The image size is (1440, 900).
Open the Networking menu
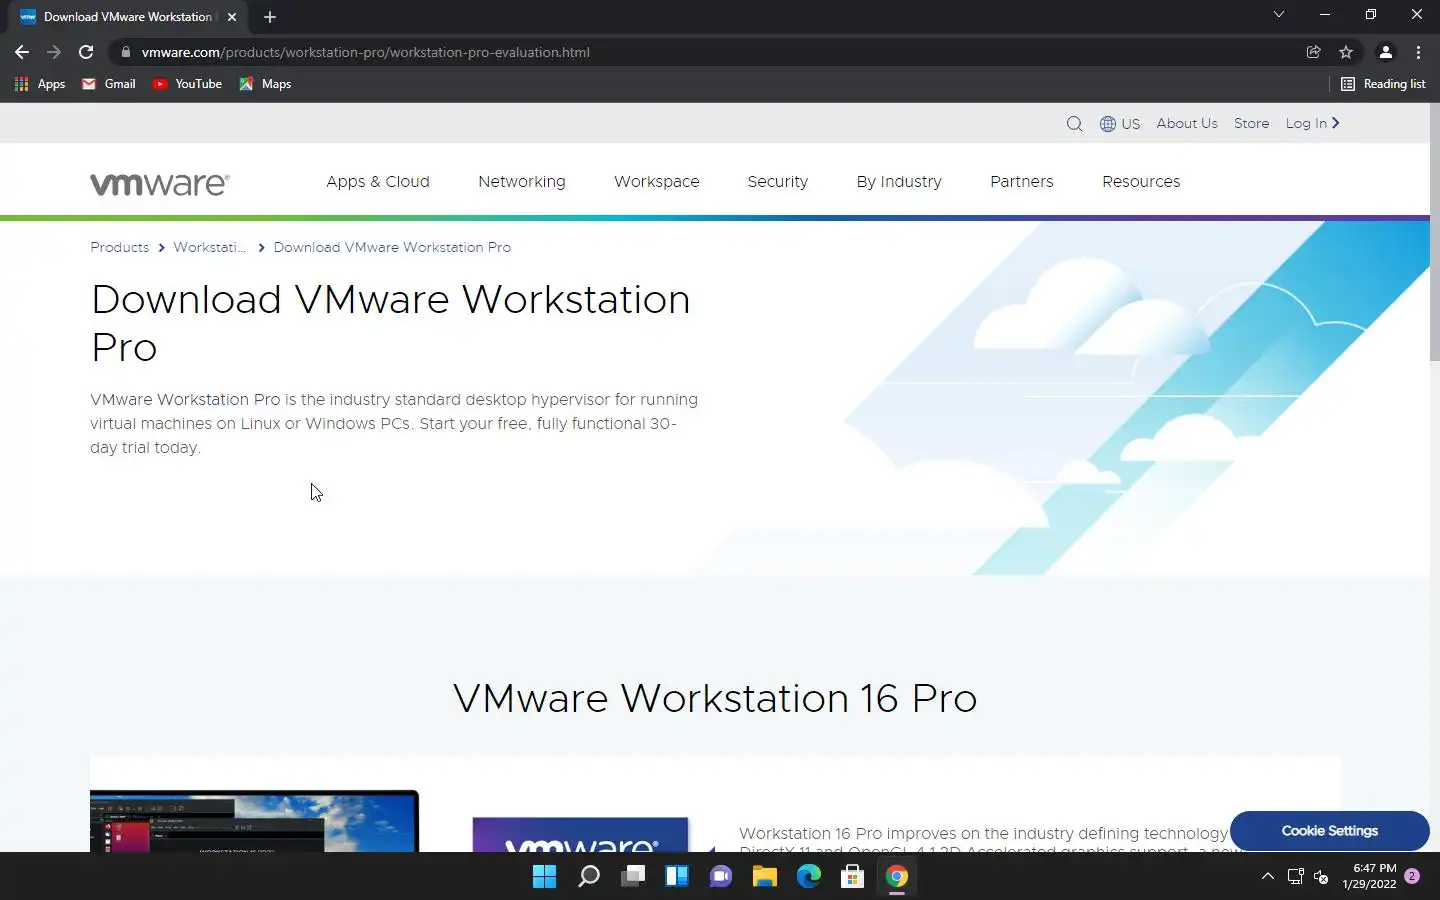[x=522, y=181]
